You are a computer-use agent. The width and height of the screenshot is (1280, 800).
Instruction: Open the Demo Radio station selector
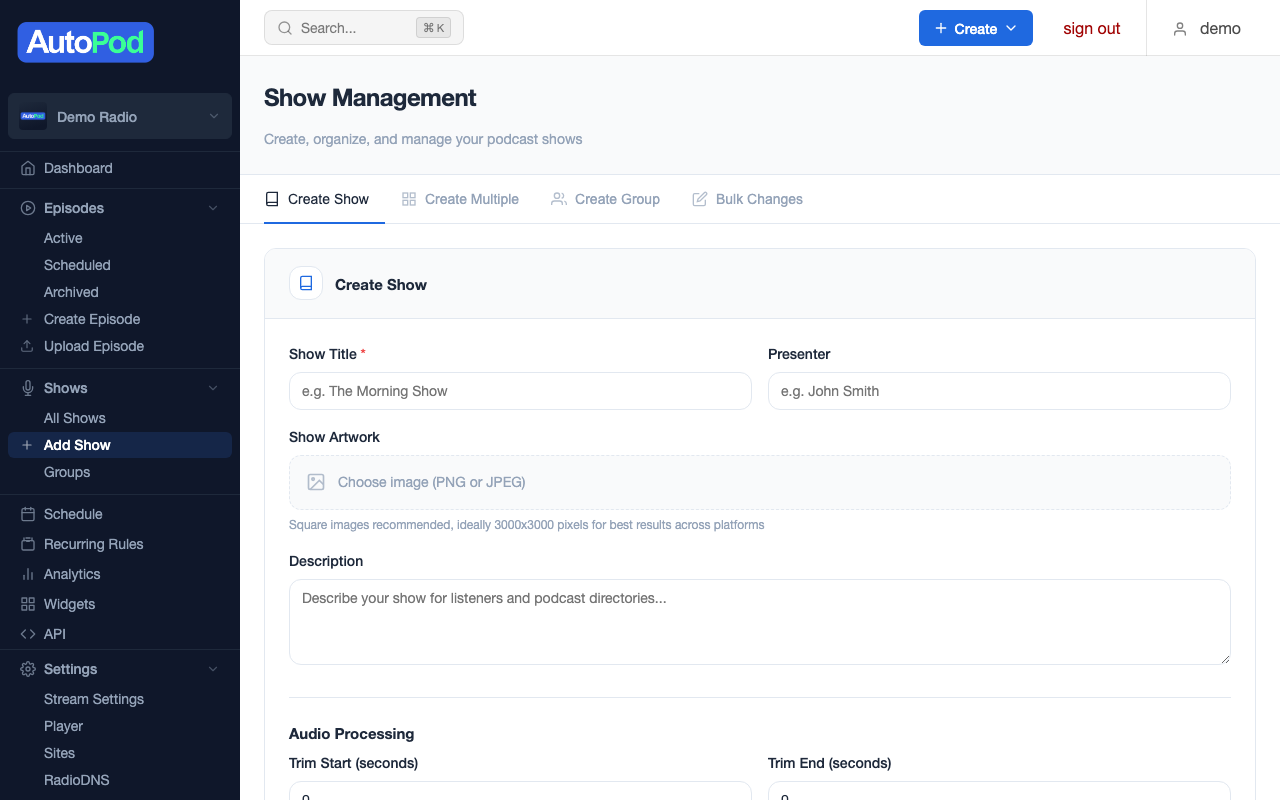(119, 116)
